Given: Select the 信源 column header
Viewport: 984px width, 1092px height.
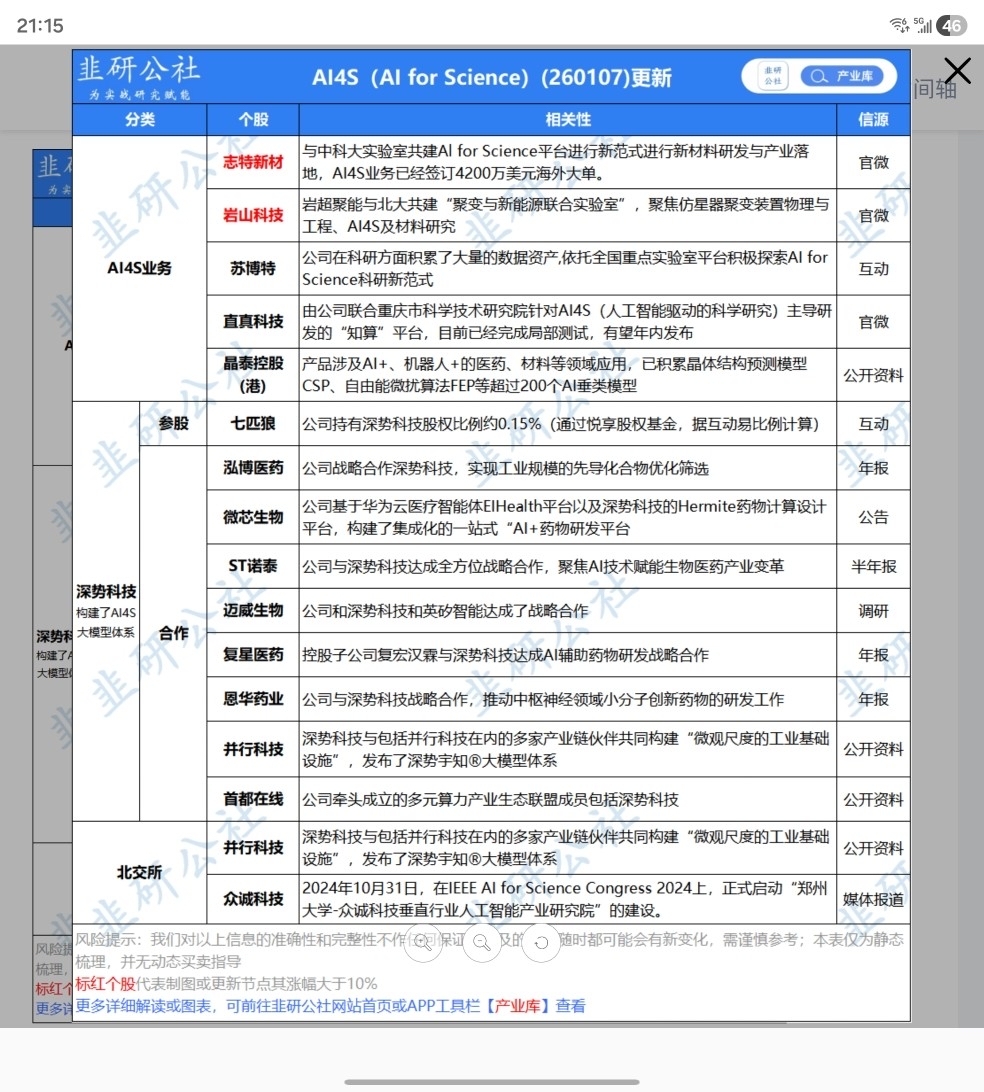Looking at the screenshot, I should [x=873, y=120].
